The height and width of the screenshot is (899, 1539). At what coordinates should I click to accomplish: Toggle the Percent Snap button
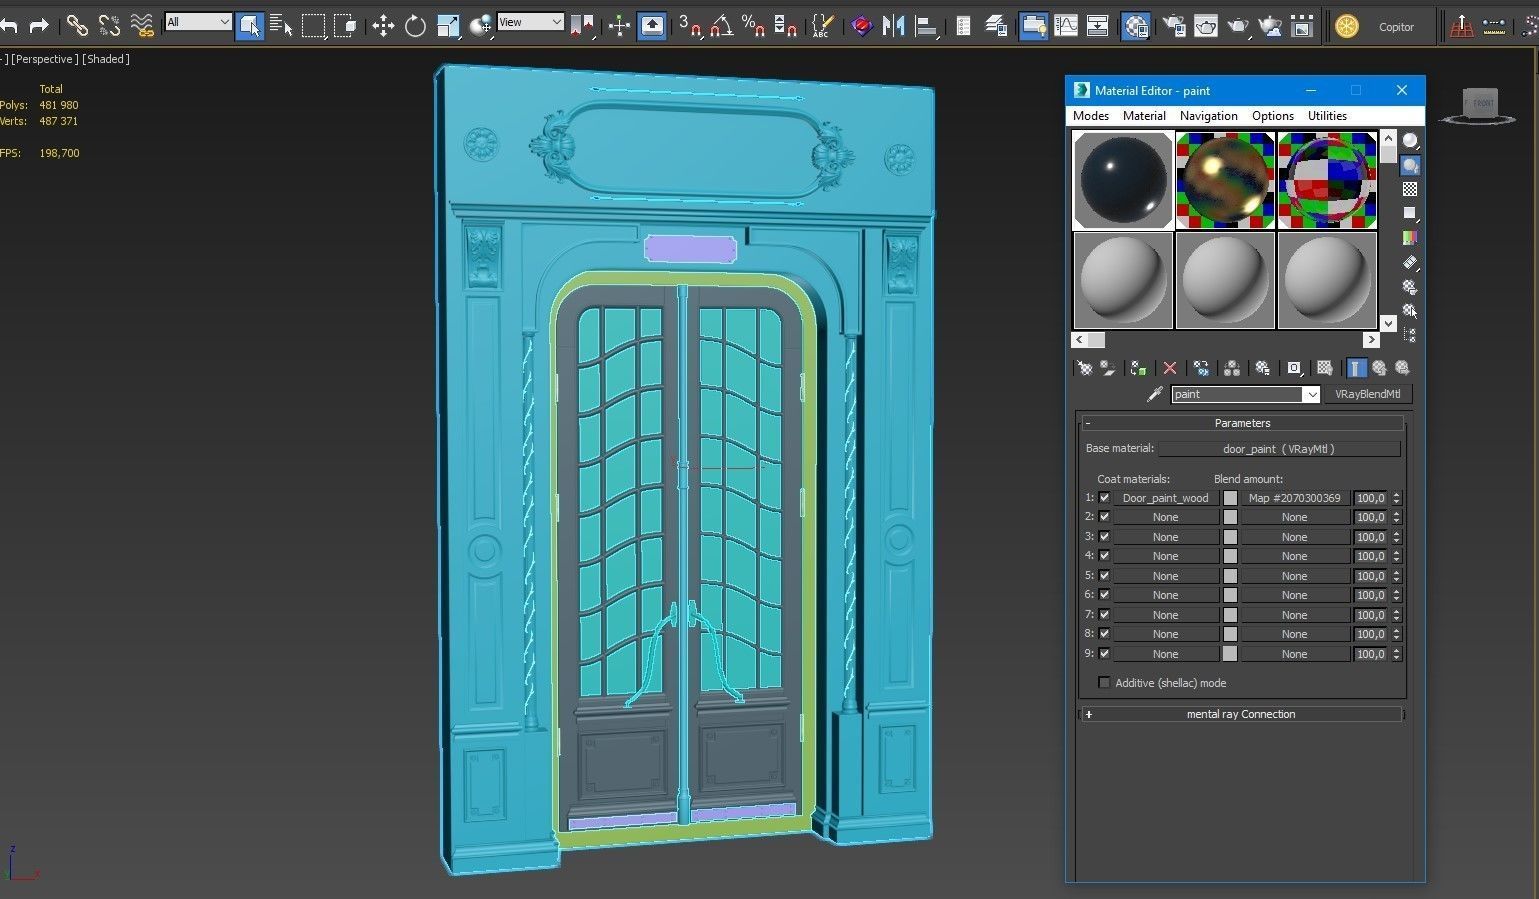pyautogui.click(x=753, y=26)
